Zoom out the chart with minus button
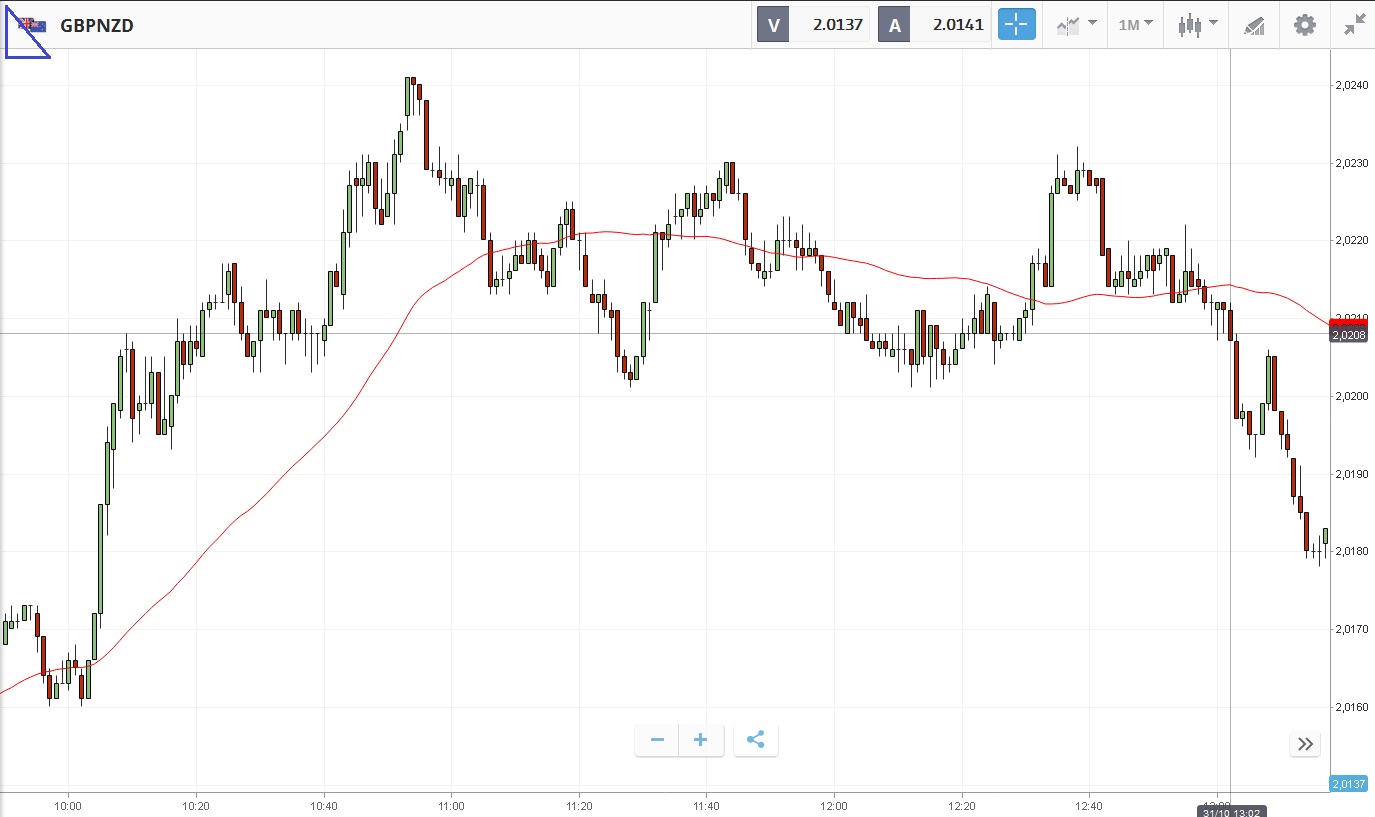 click(657, 740)
